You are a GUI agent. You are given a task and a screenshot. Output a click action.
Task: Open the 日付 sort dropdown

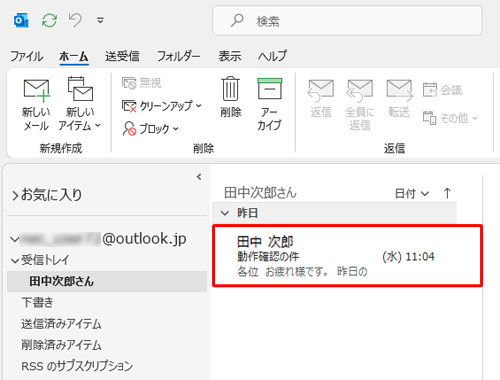[x=412, y=193]
